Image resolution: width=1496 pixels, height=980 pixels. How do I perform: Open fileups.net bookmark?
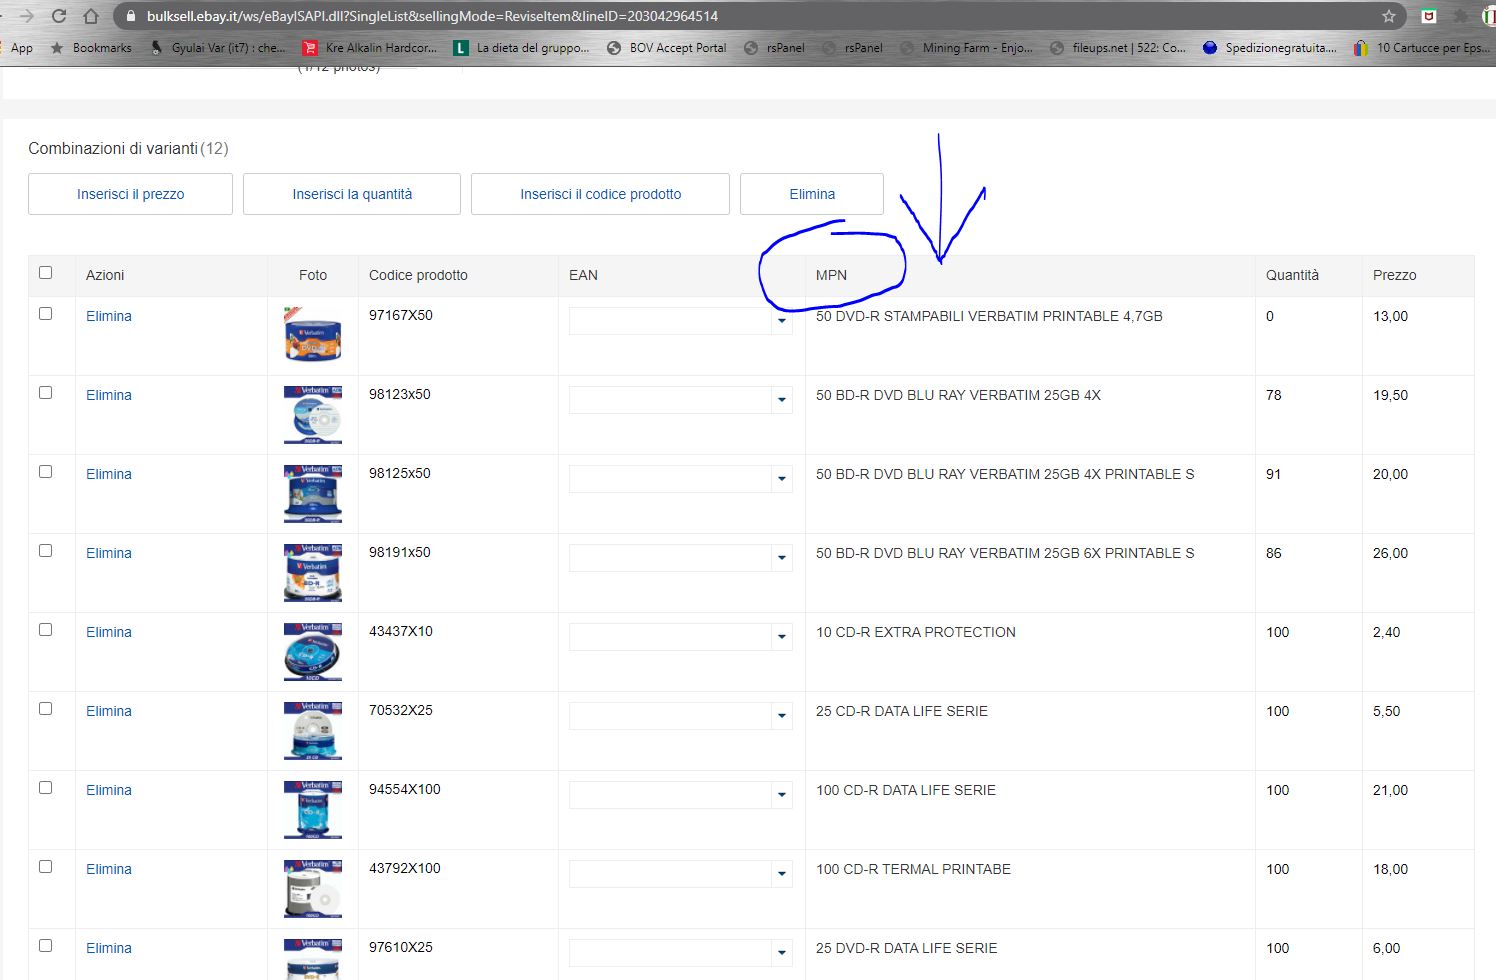point(1118,47)
